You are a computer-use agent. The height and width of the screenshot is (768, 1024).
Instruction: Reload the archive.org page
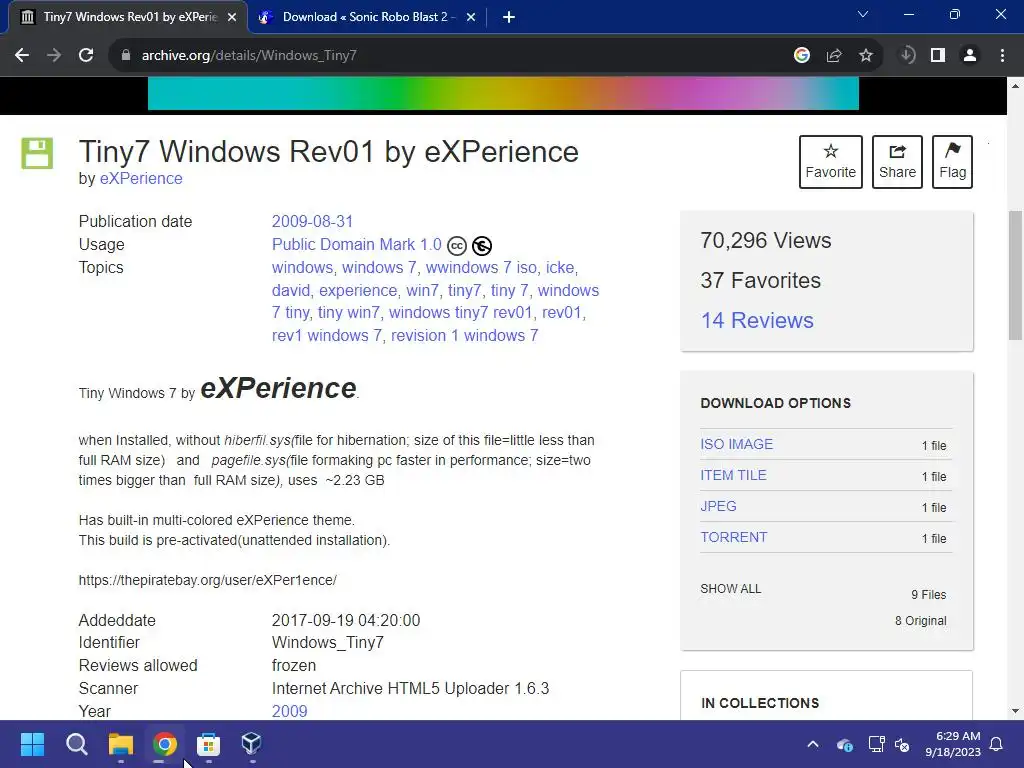pyautogui.click(x=86, y=56)
